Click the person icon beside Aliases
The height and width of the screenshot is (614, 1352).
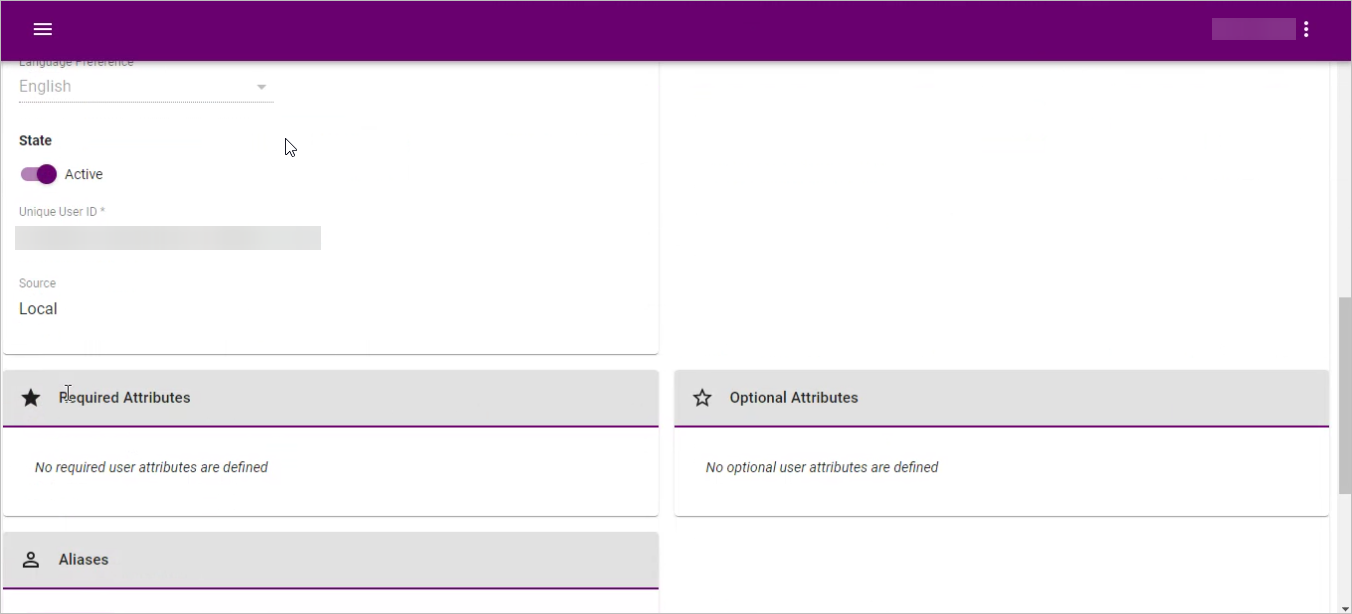point(31,560)
